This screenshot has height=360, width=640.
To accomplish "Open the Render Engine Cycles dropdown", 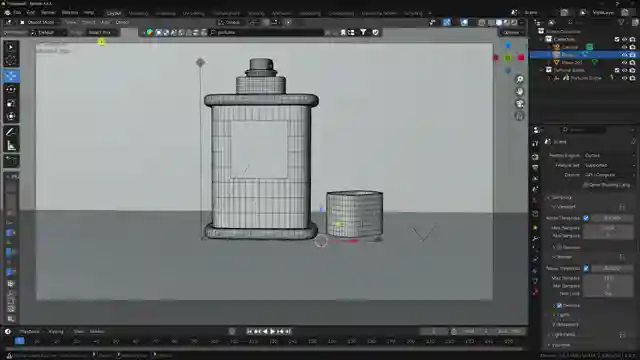I will 609,156.
